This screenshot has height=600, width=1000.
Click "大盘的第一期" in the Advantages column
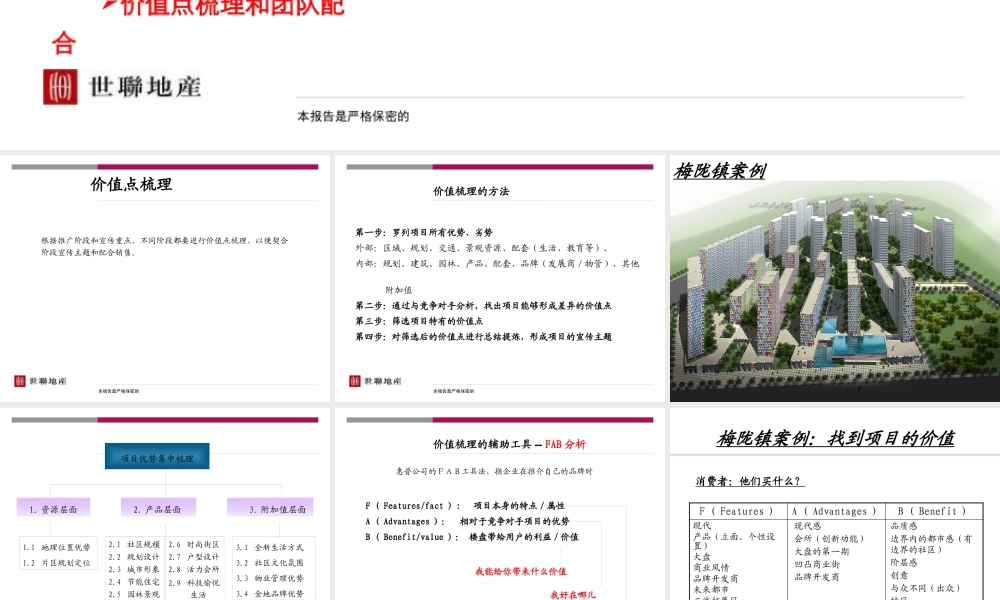[x=821, y=552]
